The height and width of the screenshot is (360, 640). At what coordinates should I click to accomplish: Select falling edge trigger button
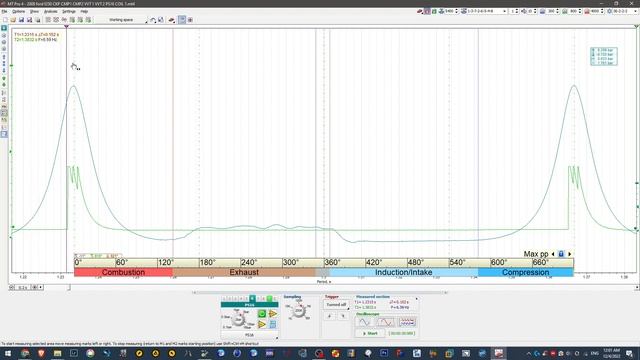point(343,316)
